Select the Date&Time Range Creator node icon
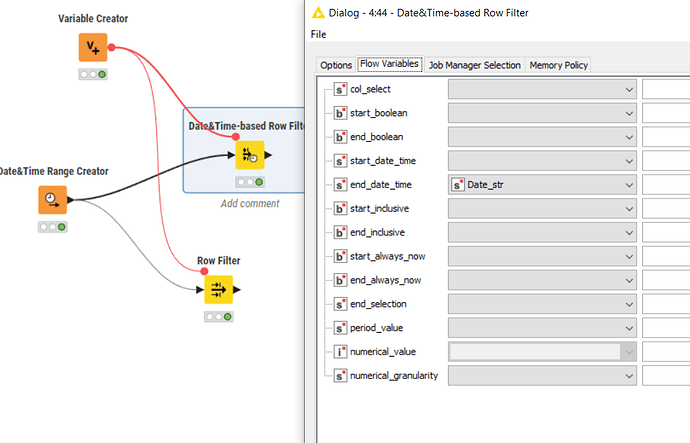 click(x=52, y=200)
